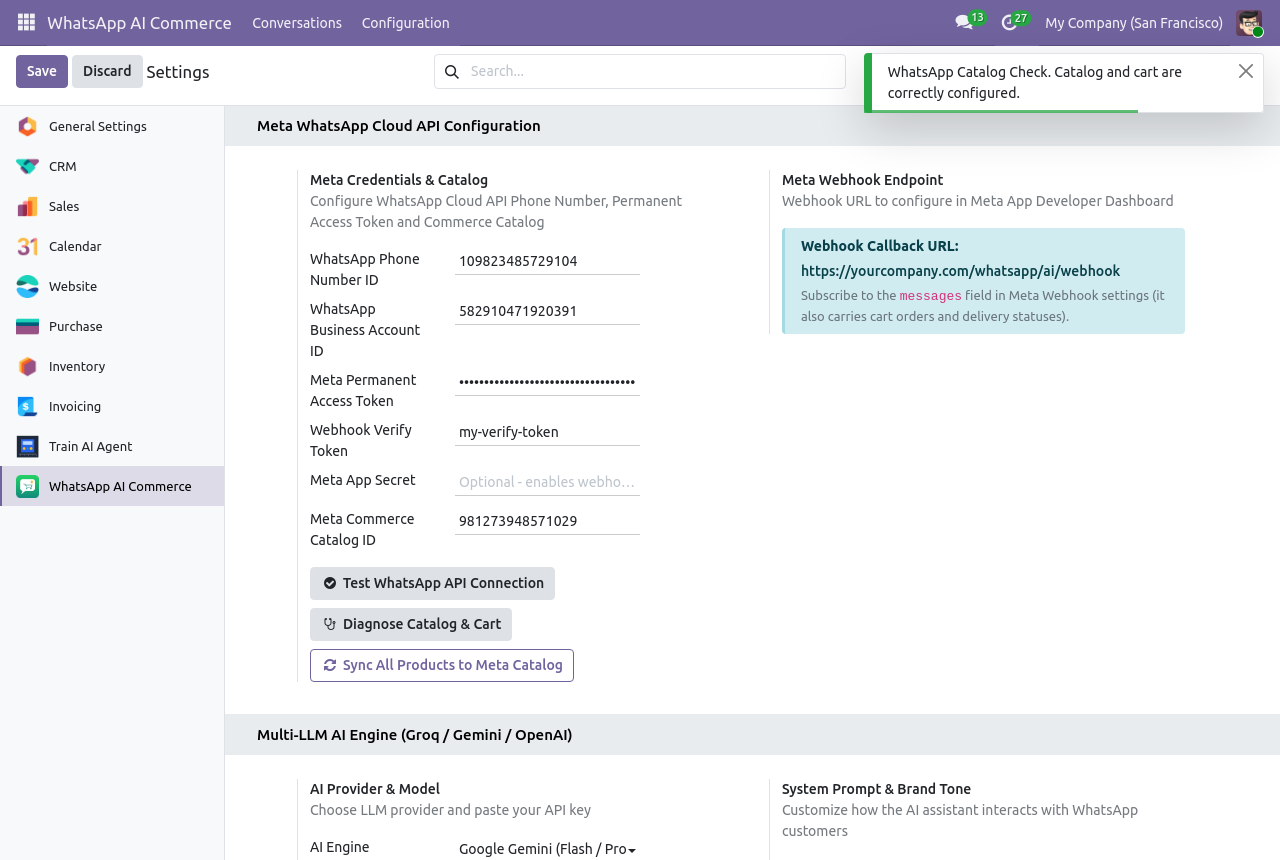Open the user avatar menu

click(x=1249, y=23)
